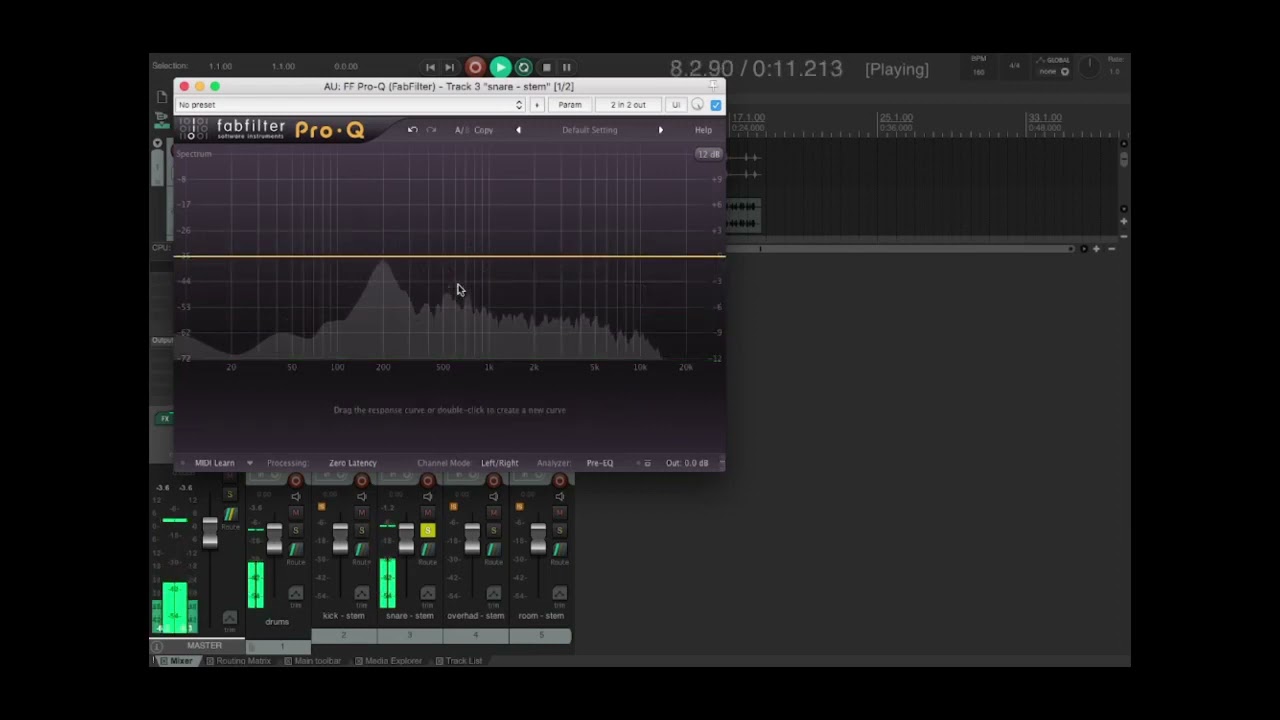Change the 12 dB display range

(x=708, y=154)
